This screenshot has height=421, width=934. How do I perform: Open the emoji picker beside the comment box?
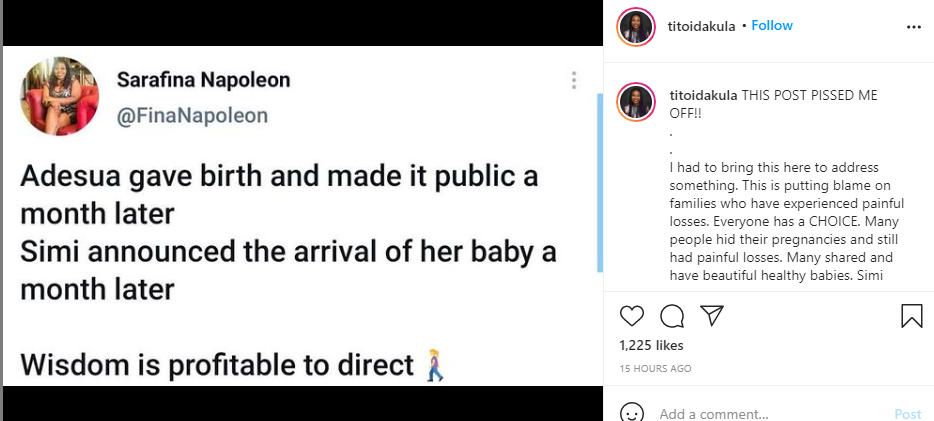coord(631,413)
